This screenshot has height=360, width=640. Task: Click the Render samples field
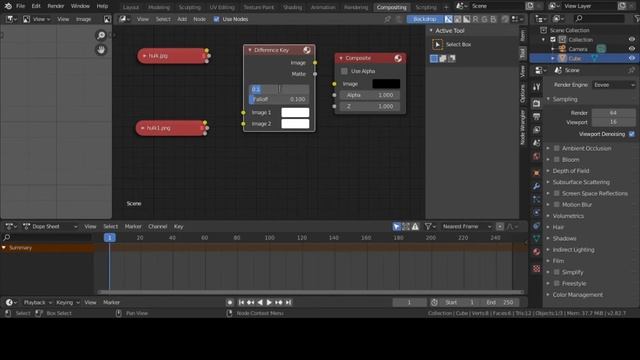(613, 113)
